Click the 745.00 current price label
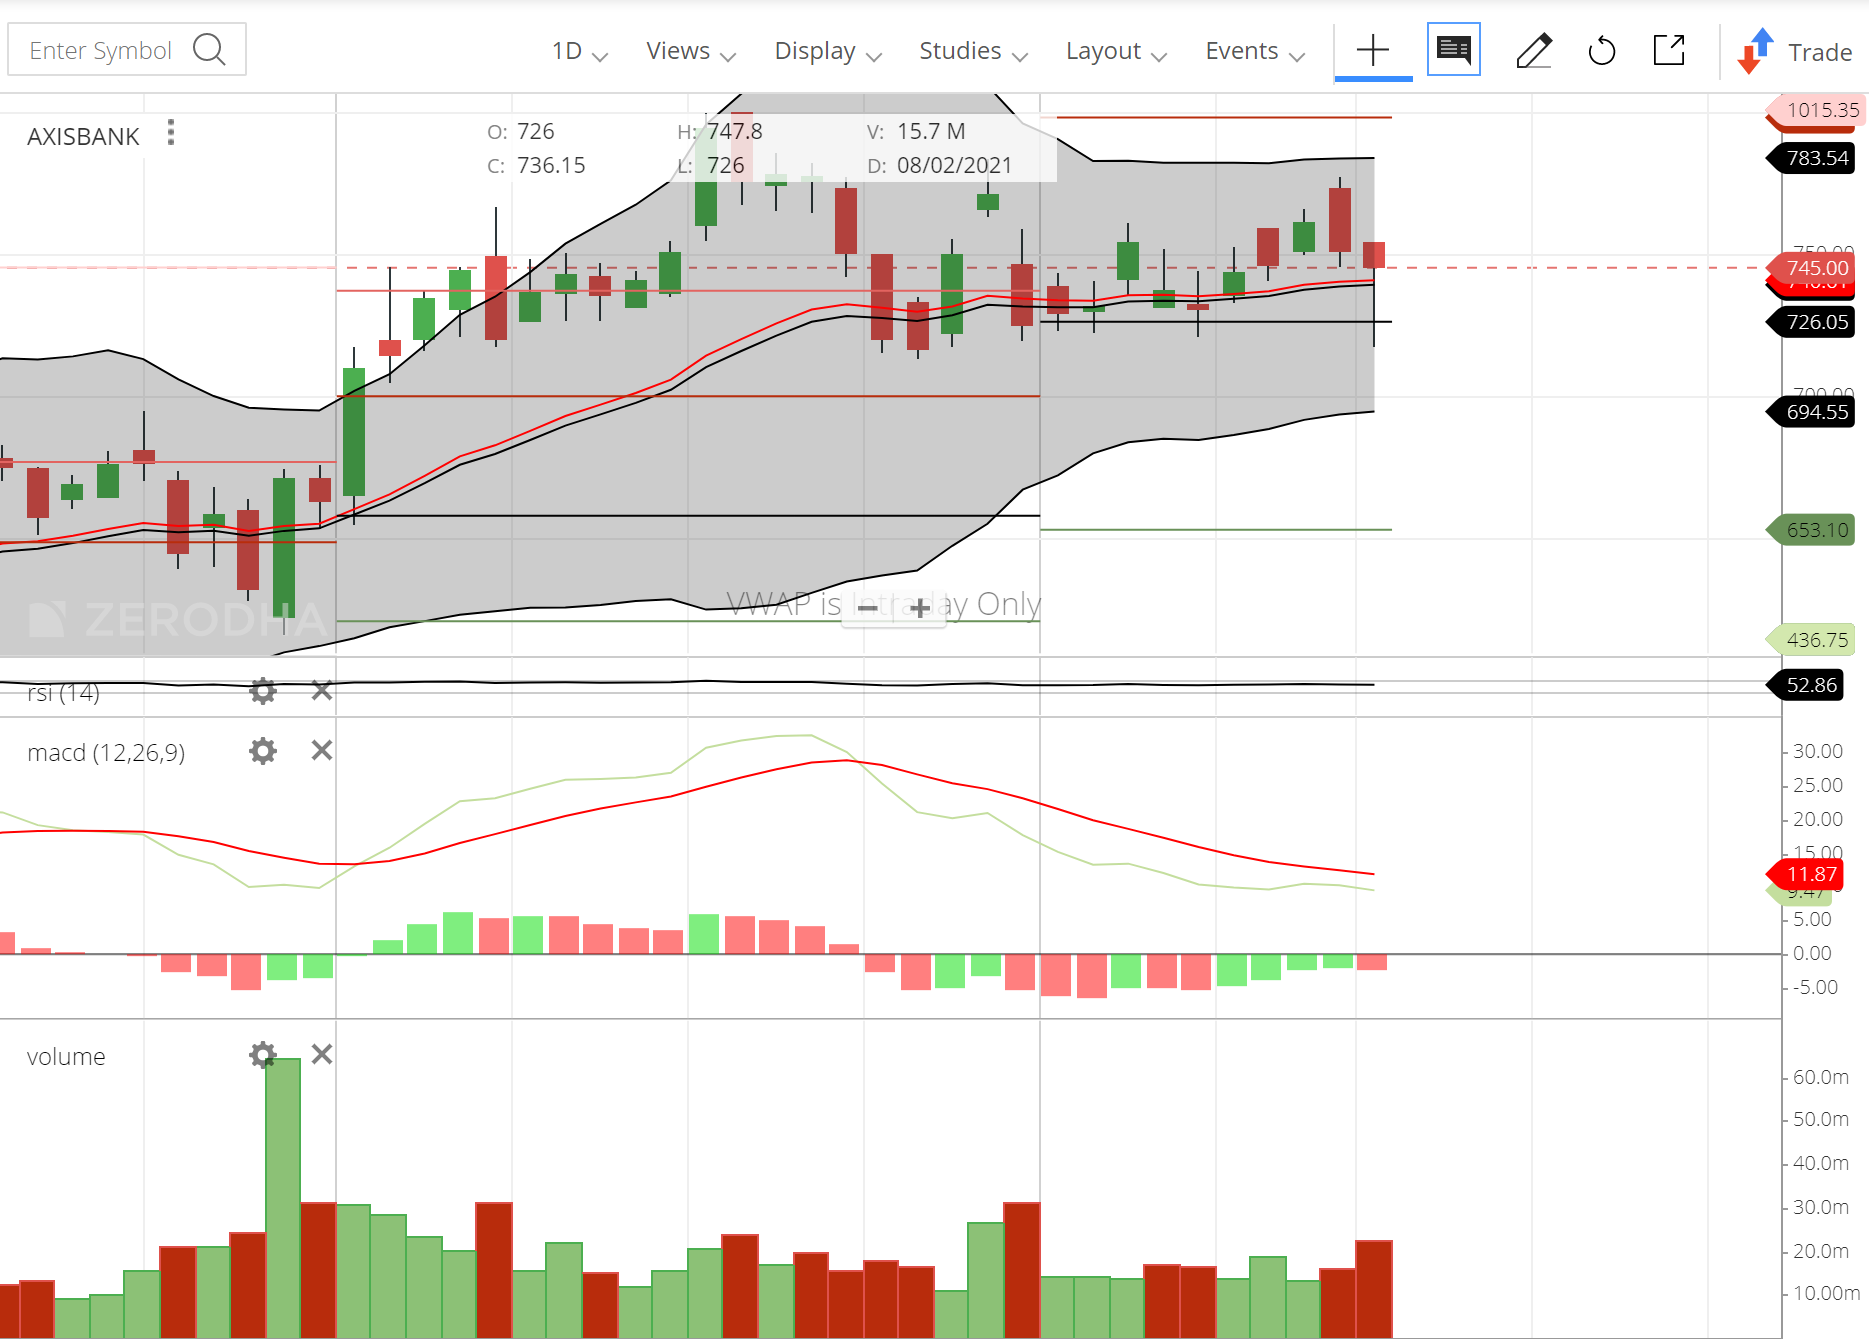Image resolution: width=1869 pixels, height=1339 pixels. coord(1813,268)
